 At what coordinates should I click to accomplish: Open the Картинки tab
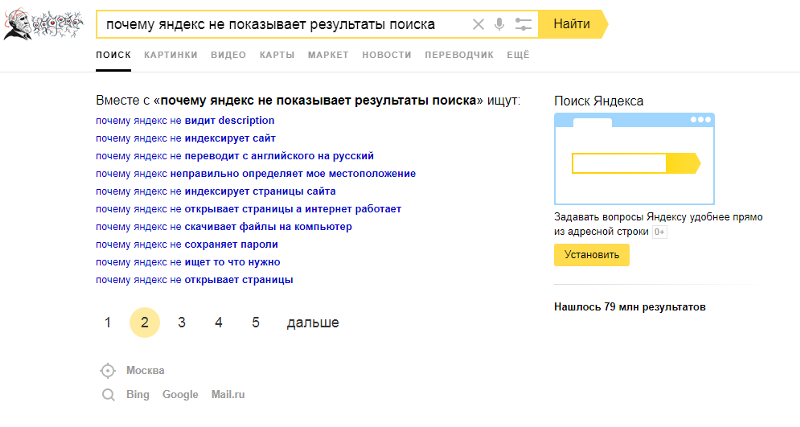pos(170,55)
